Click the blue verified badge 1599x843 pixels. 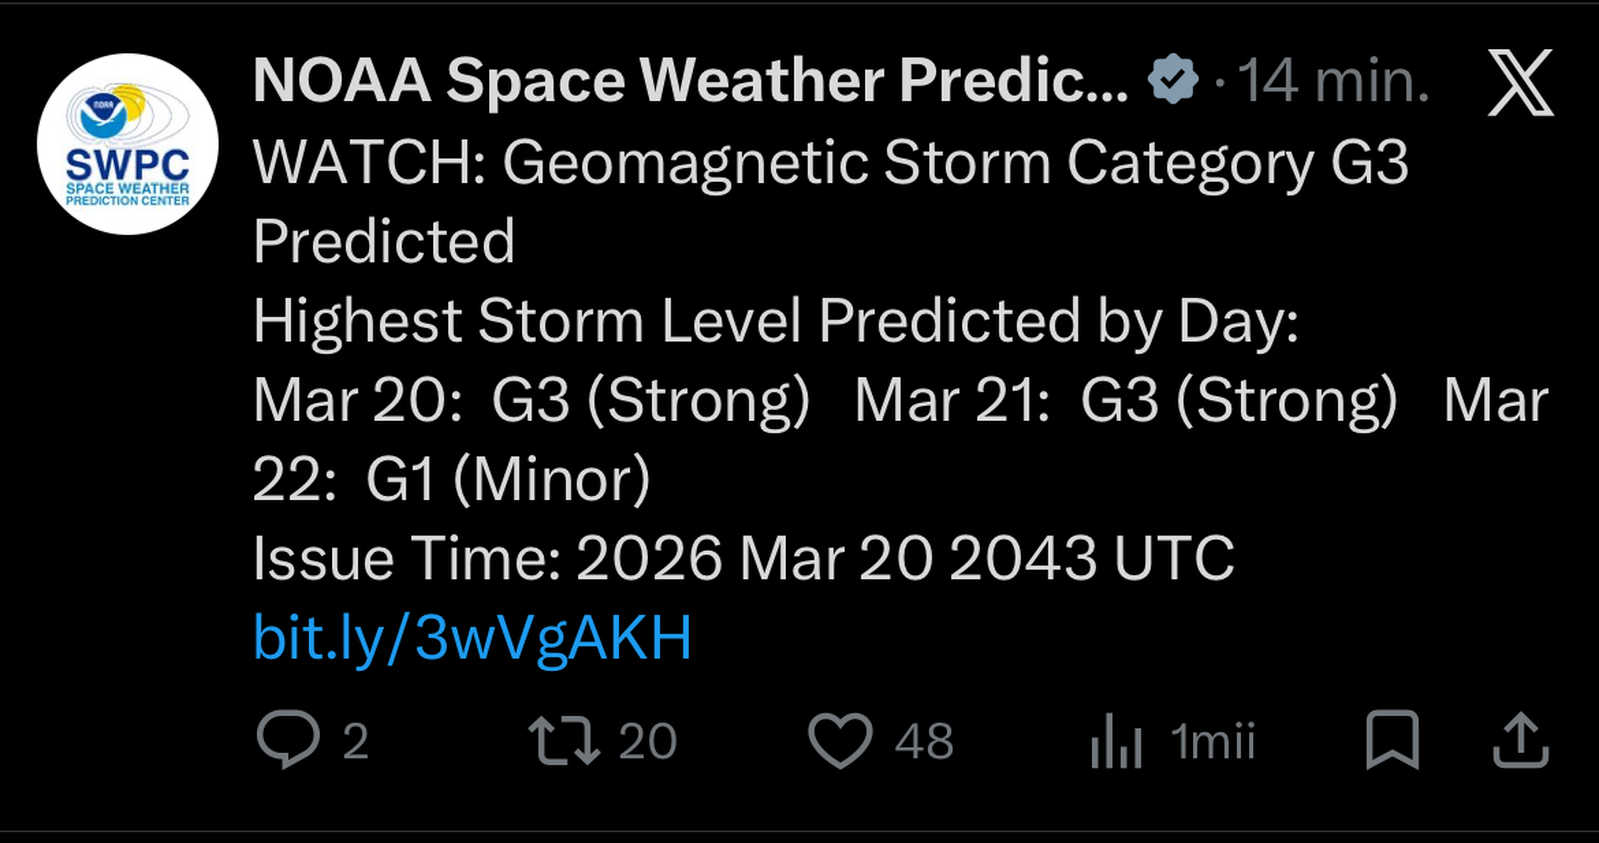click(x=1172, y=80)
